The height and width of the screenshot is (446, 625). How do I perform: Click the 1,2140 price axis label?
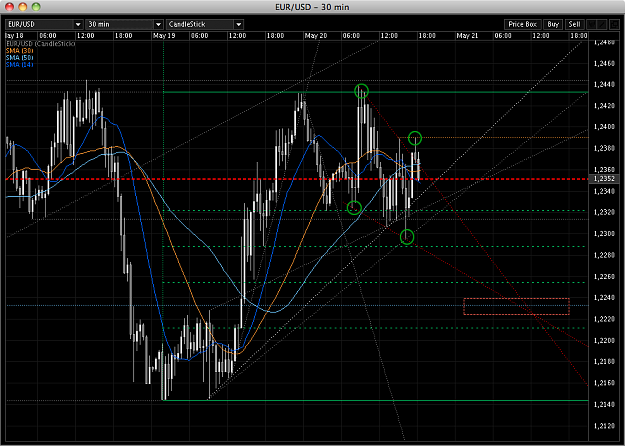[x=604, y=404]
